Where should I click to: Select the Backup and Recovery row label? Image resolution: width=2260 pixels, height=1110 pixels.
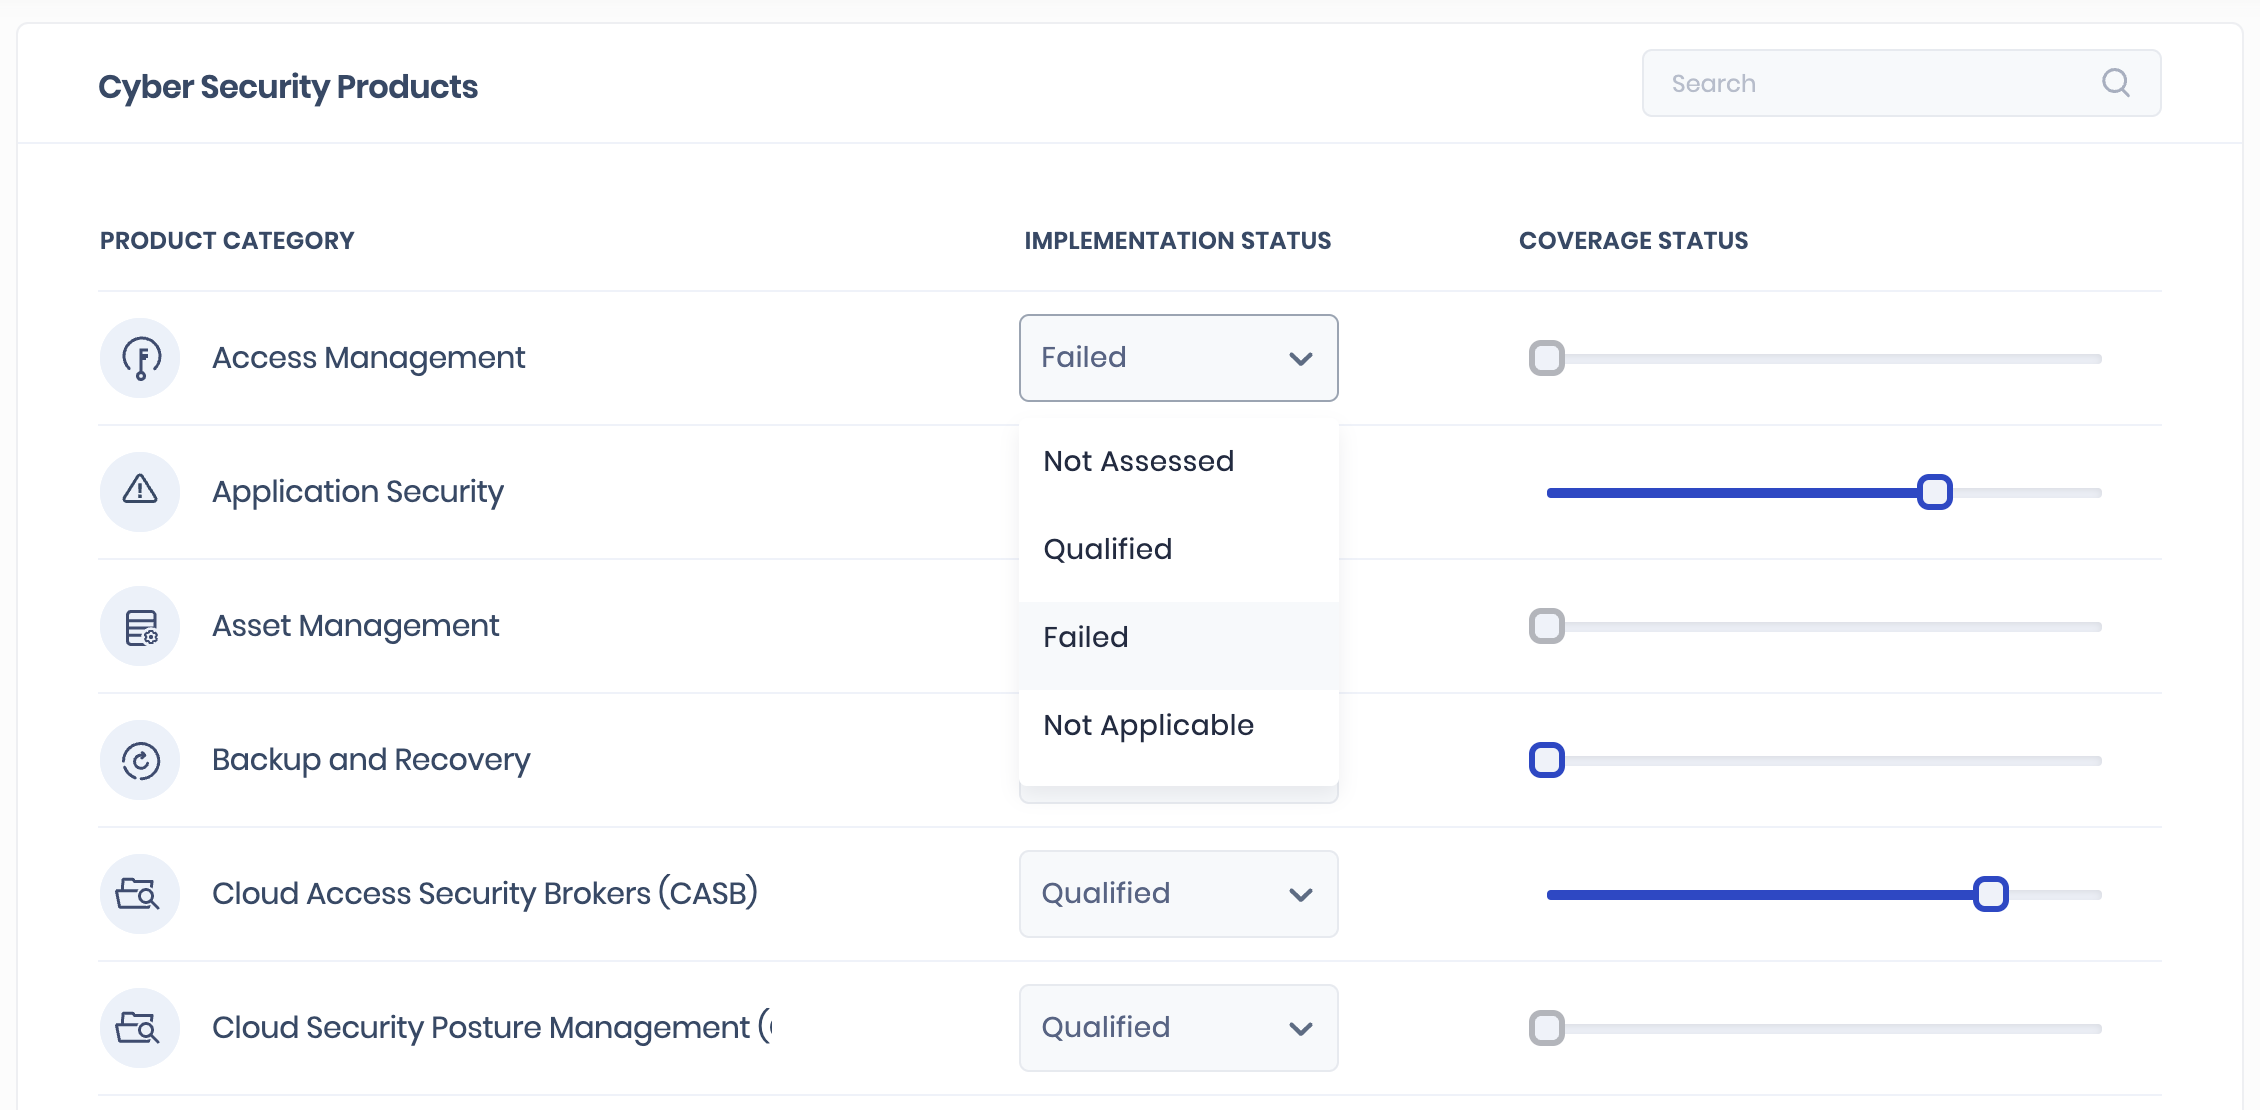pyautogui.click(x=371, y=760)
